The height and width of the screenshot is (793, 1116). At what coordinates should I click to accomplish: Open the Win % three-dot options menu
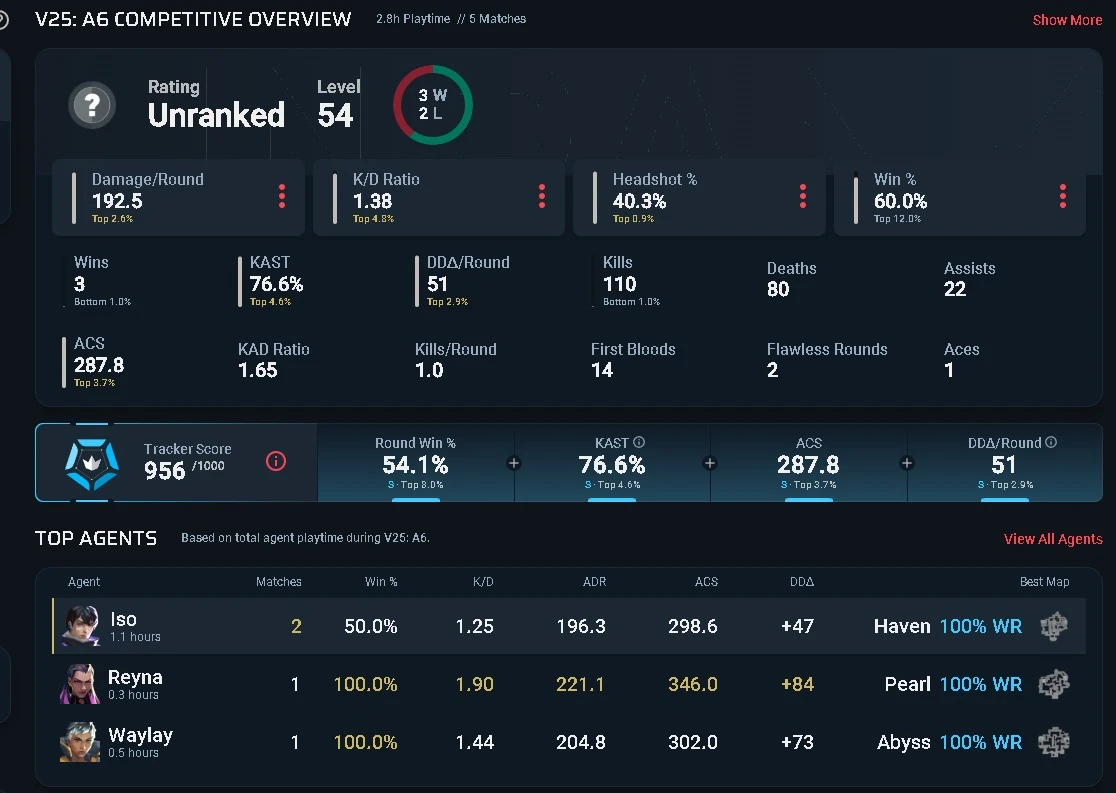1062,196
